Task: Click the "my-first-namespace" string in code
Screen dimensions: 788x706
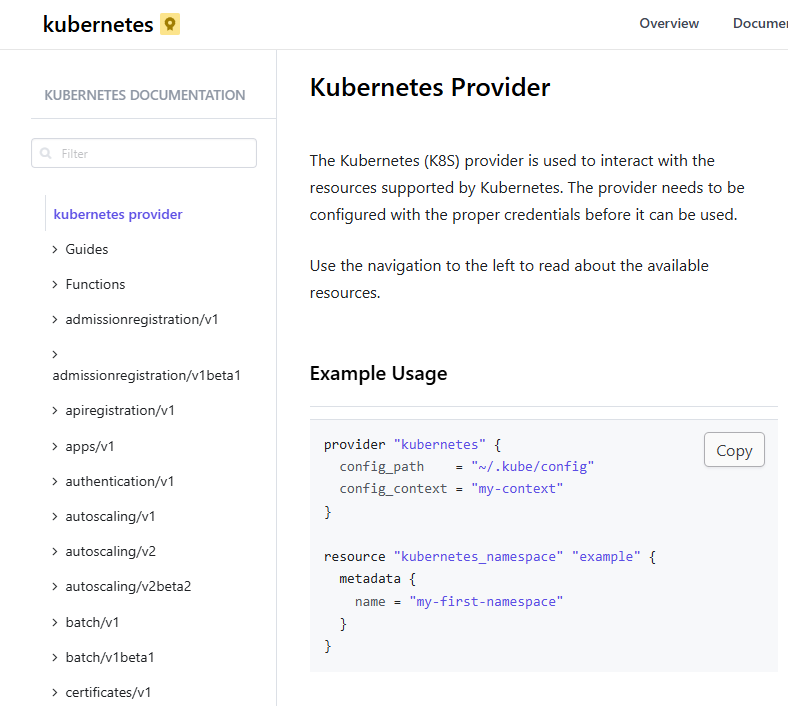Action: click(486, 601)
